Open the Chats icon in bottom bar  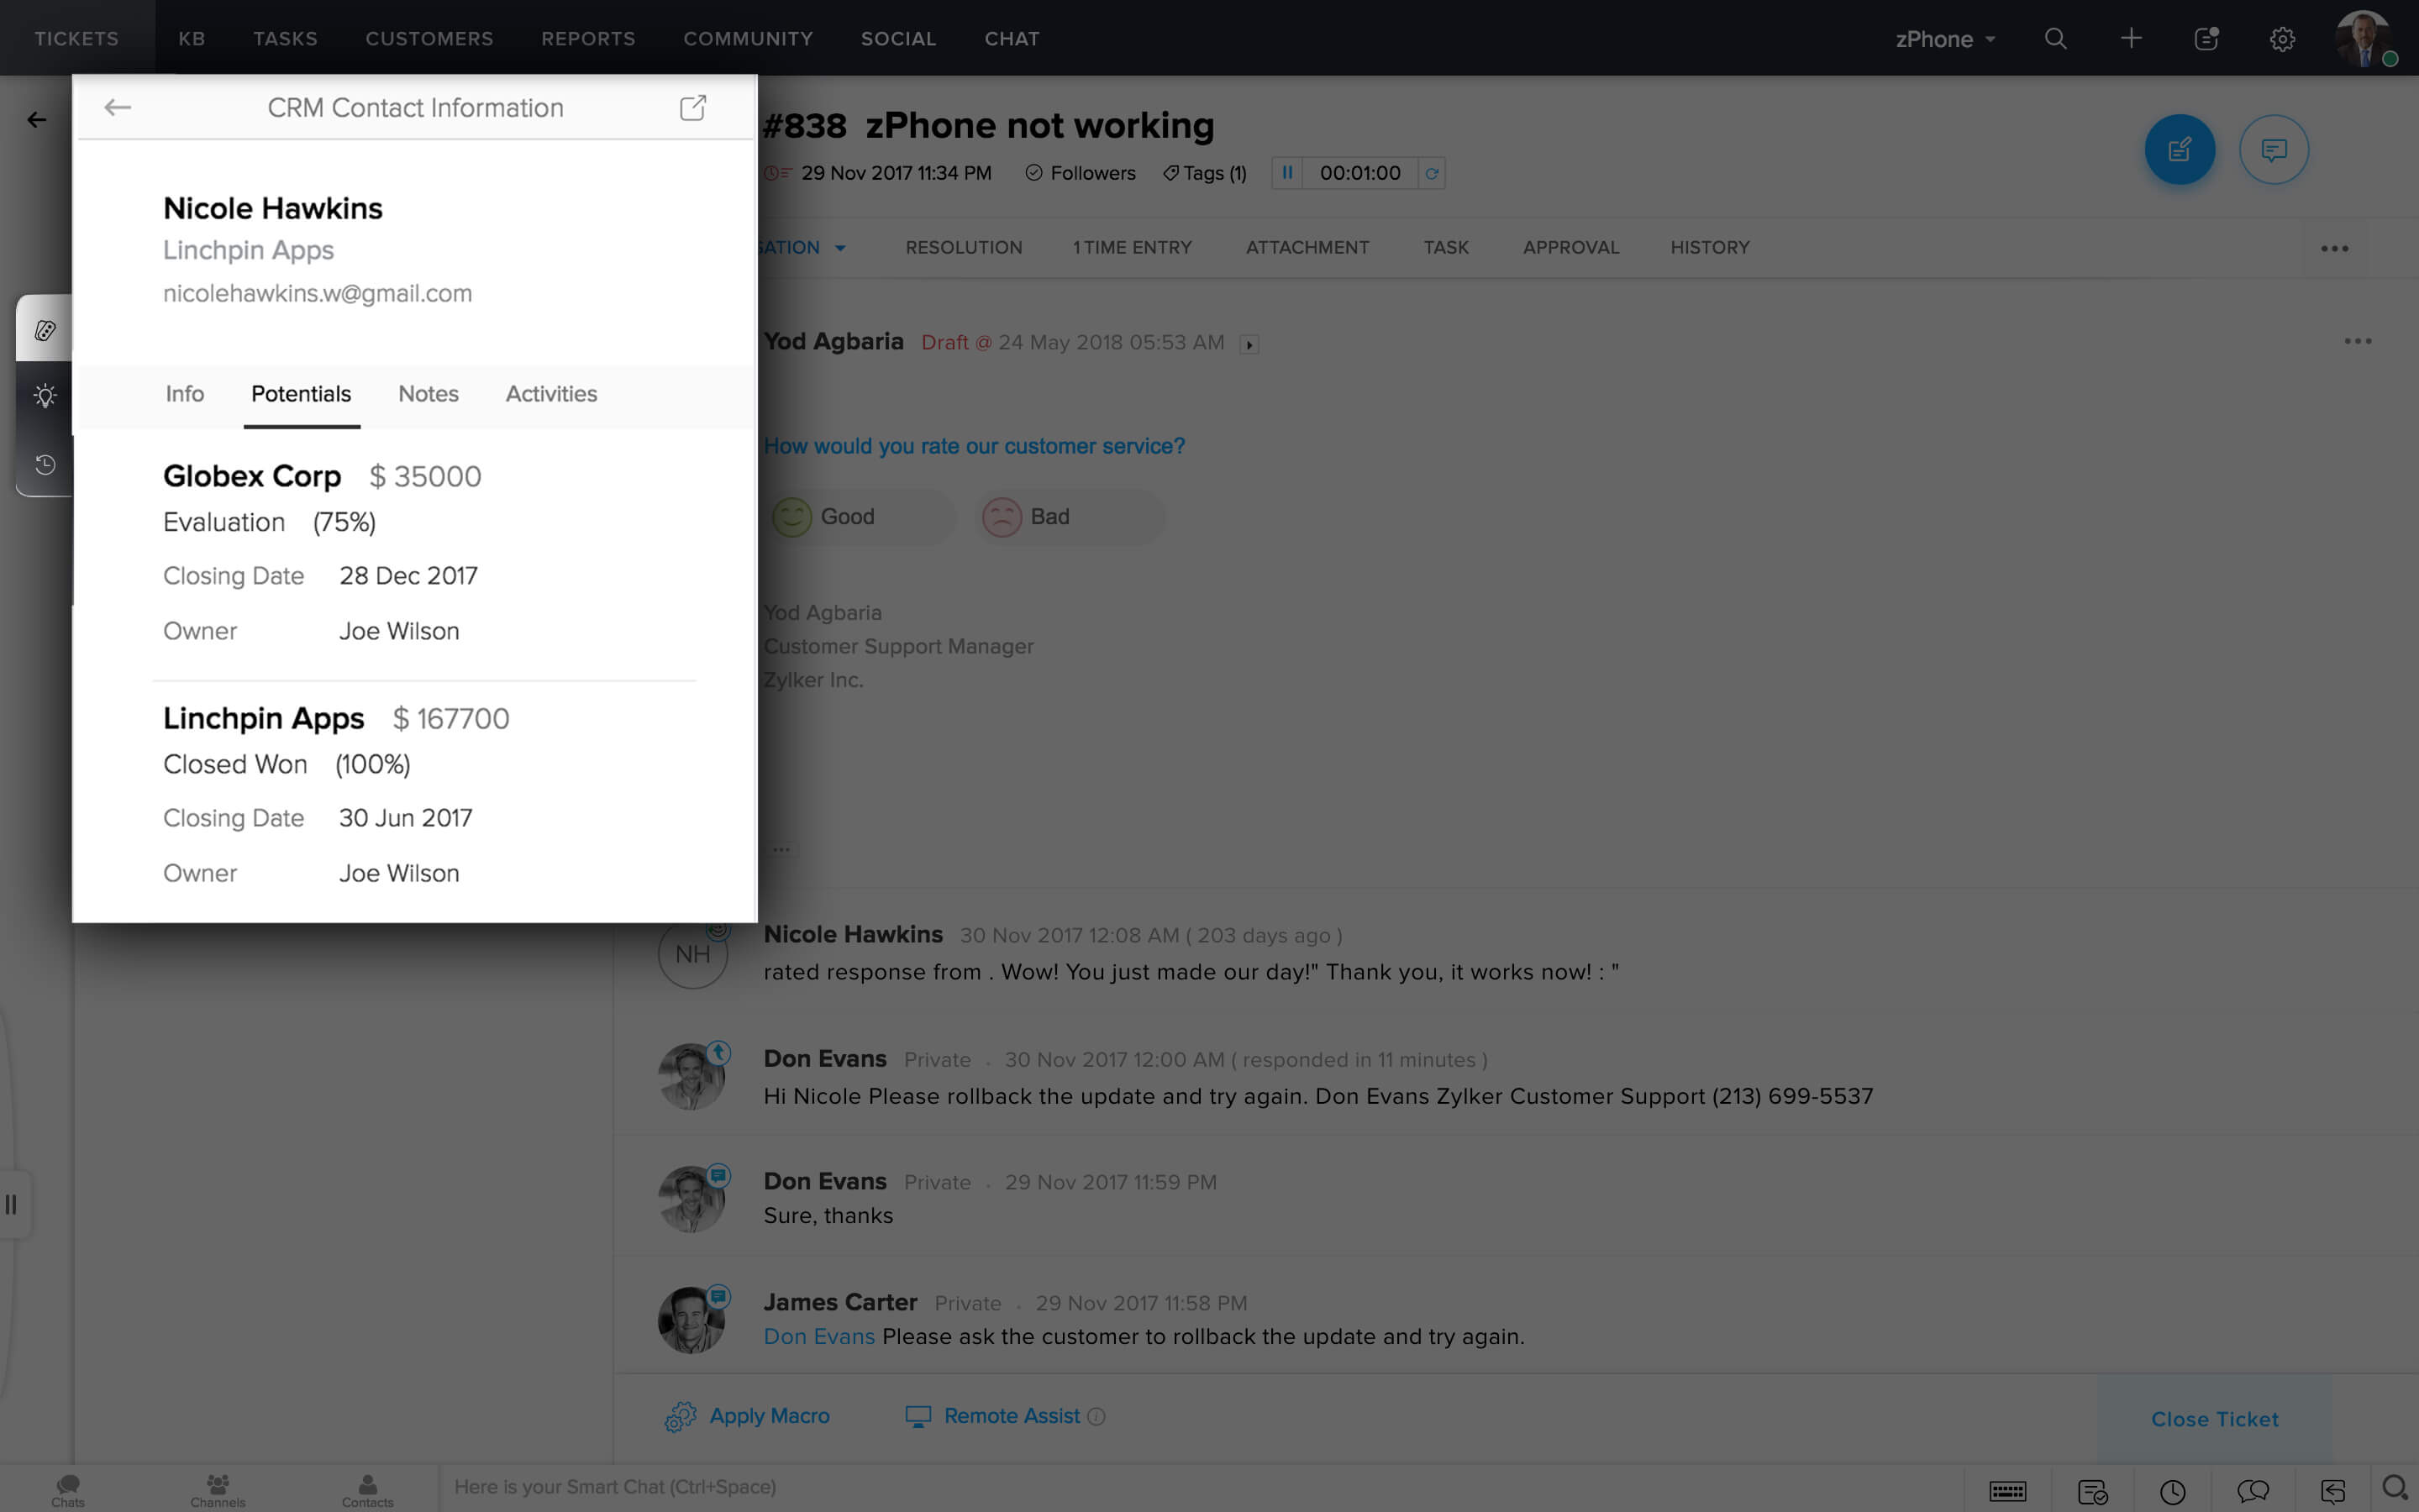click(68, 1489)
